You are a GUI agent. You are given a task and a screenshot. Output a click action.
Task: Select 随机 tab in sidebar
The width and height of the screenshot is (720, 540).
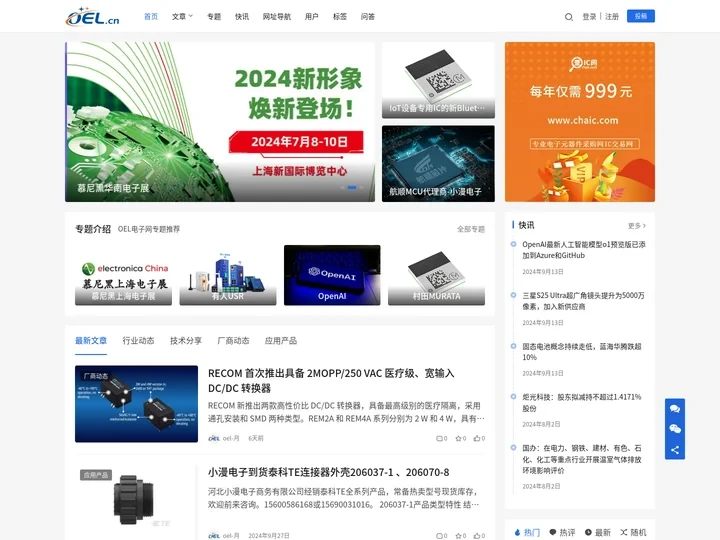click(x=633, y=532)
